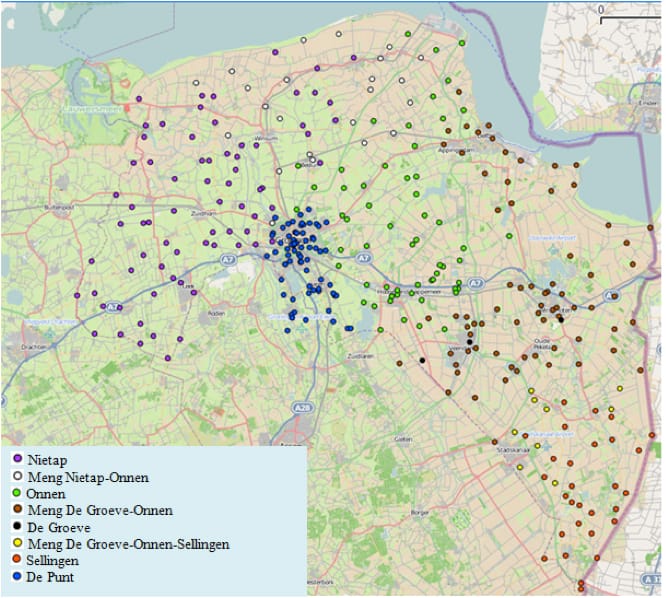This screenshot has width=666, height=598.
Task: Select the 'Nietap' legend label
Action: (47, 460)
